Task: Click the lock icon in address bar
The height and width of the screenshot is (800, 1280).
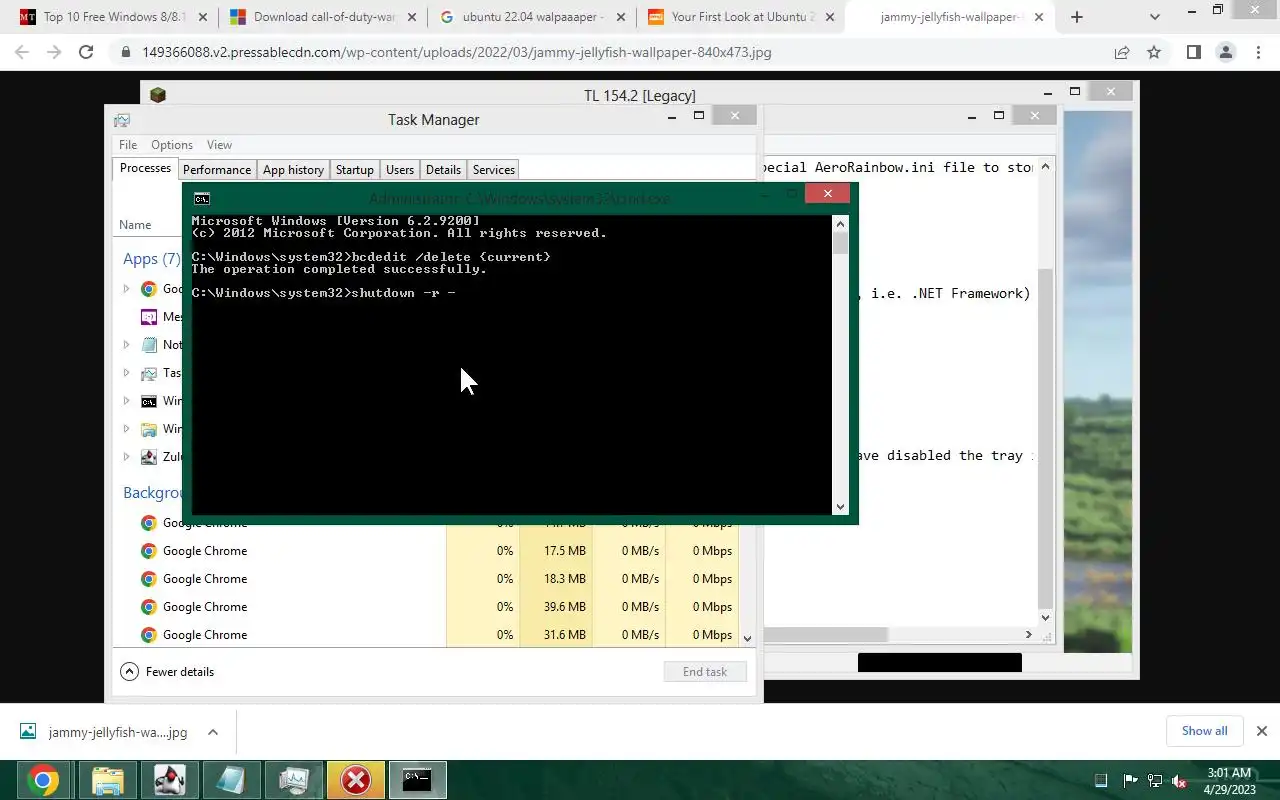Action: point(126,52)
